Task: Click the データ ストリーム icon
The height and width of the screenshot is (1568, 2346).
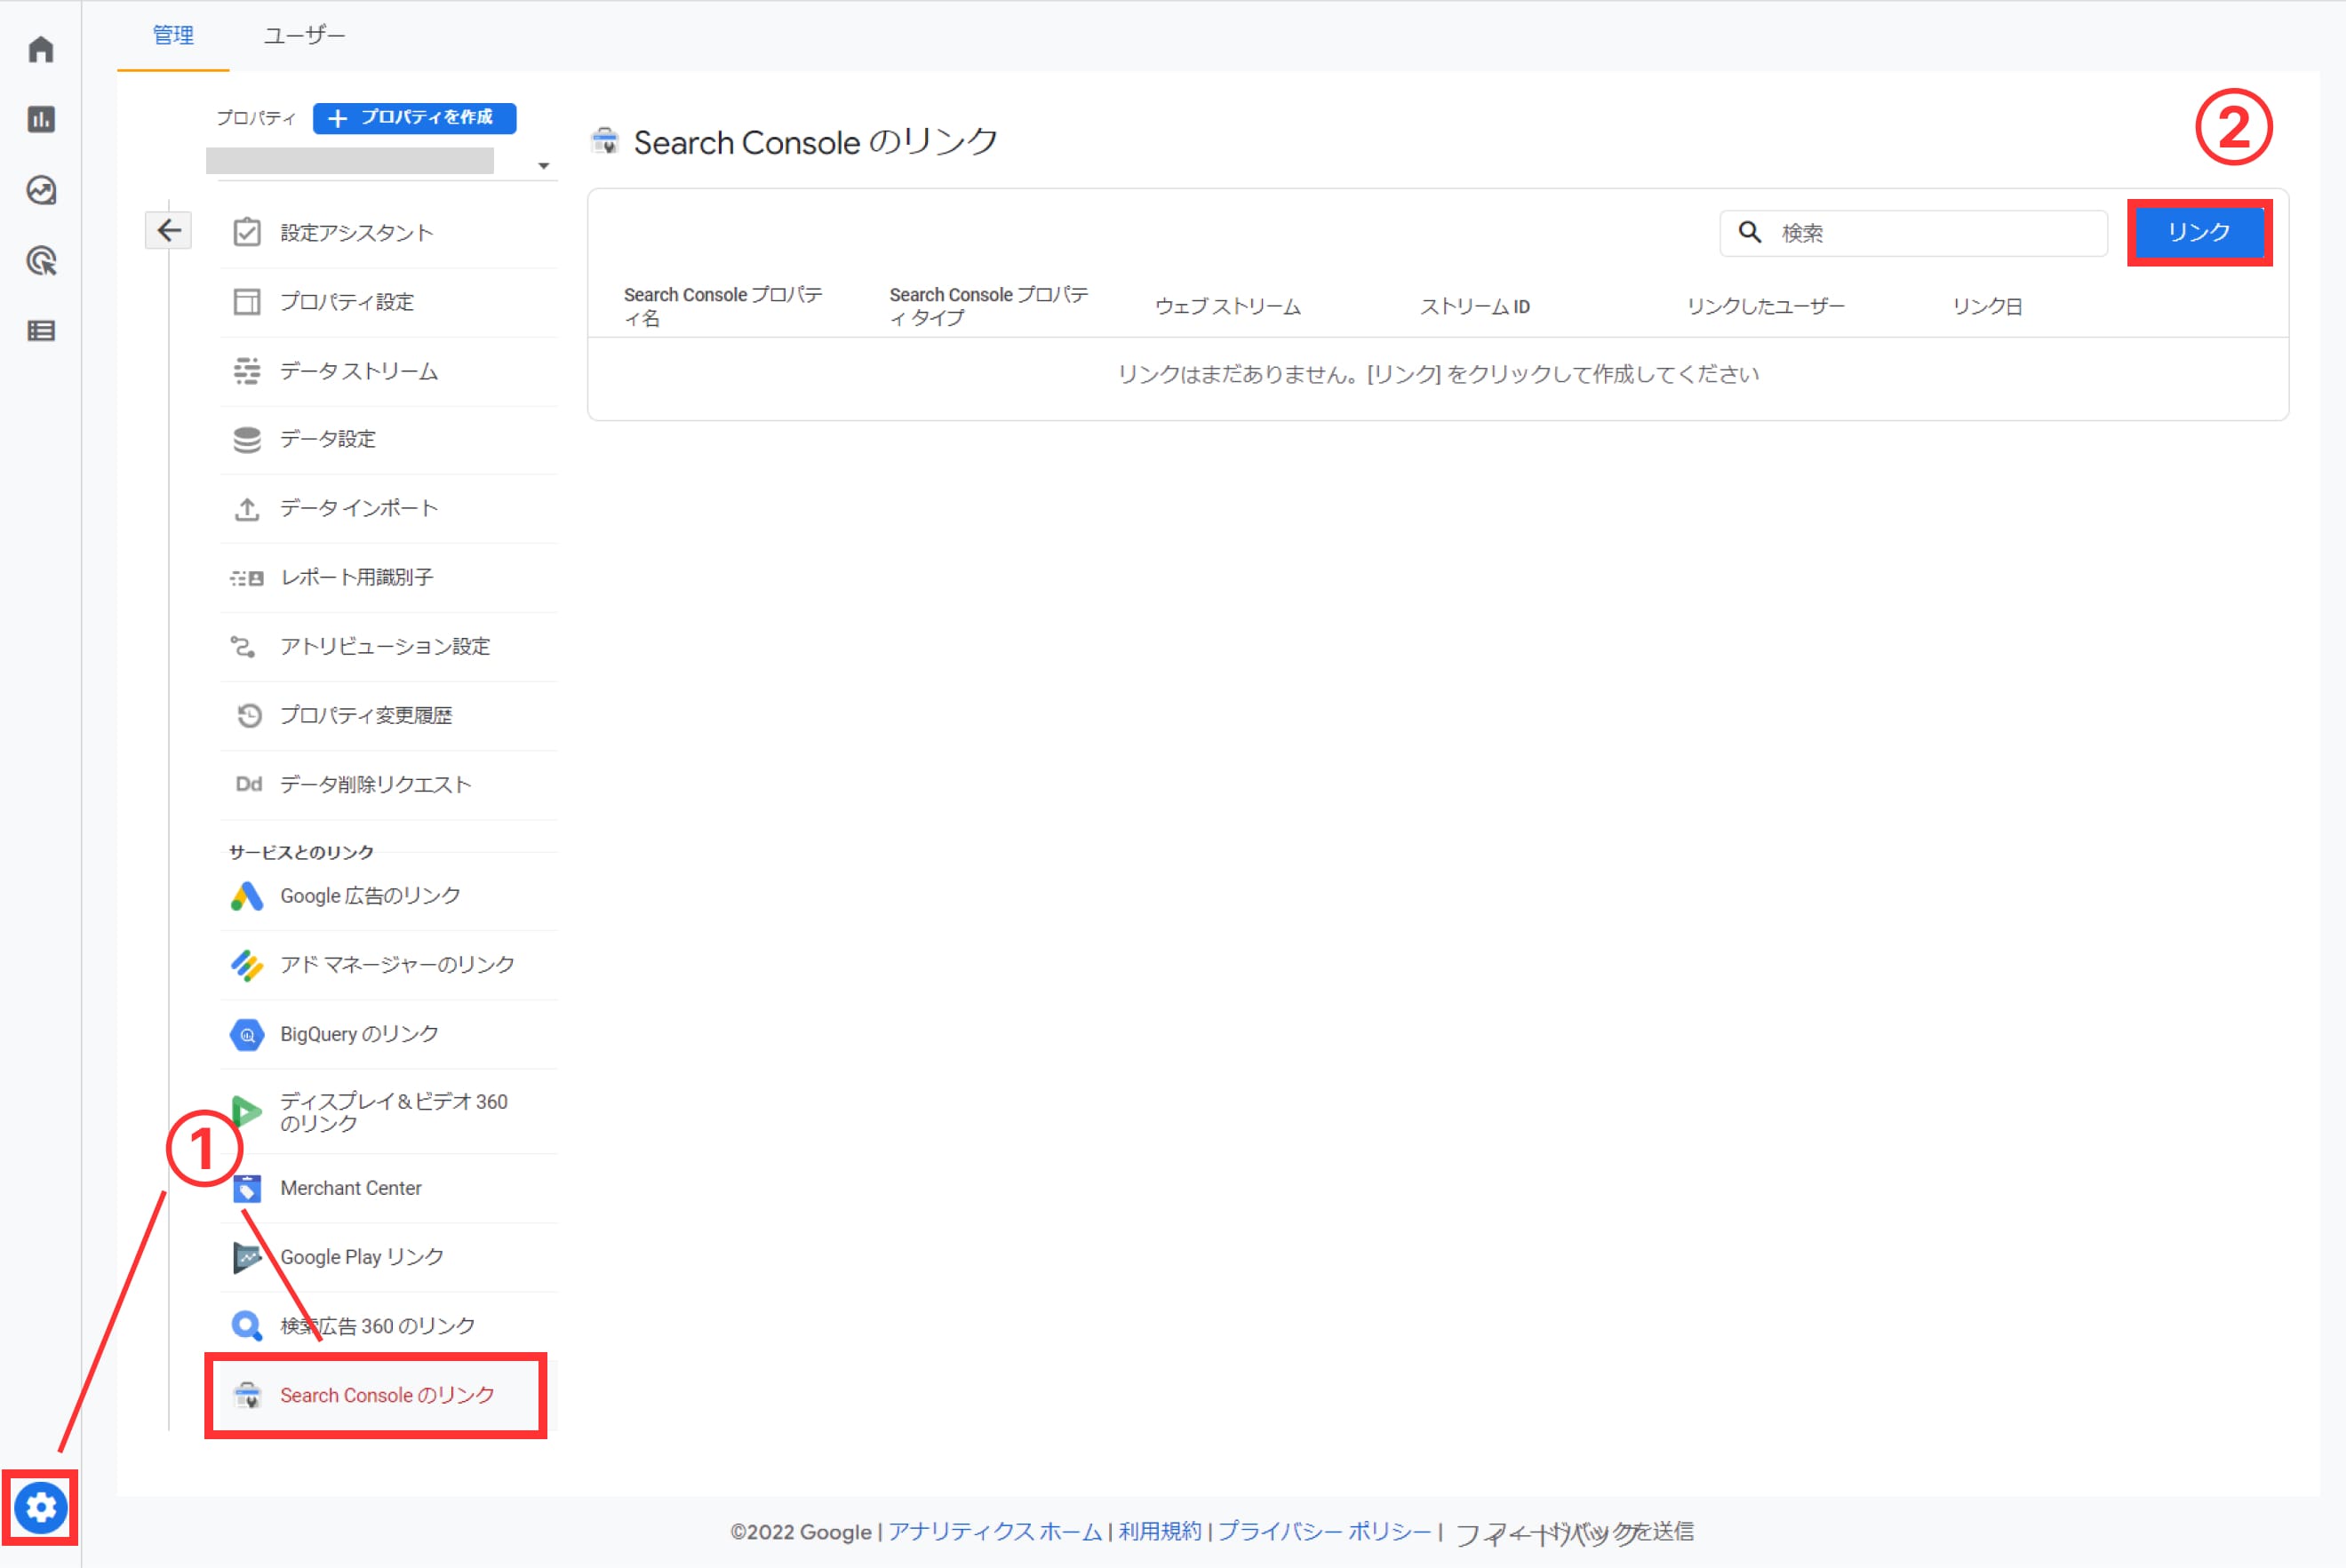Action: 247,371
